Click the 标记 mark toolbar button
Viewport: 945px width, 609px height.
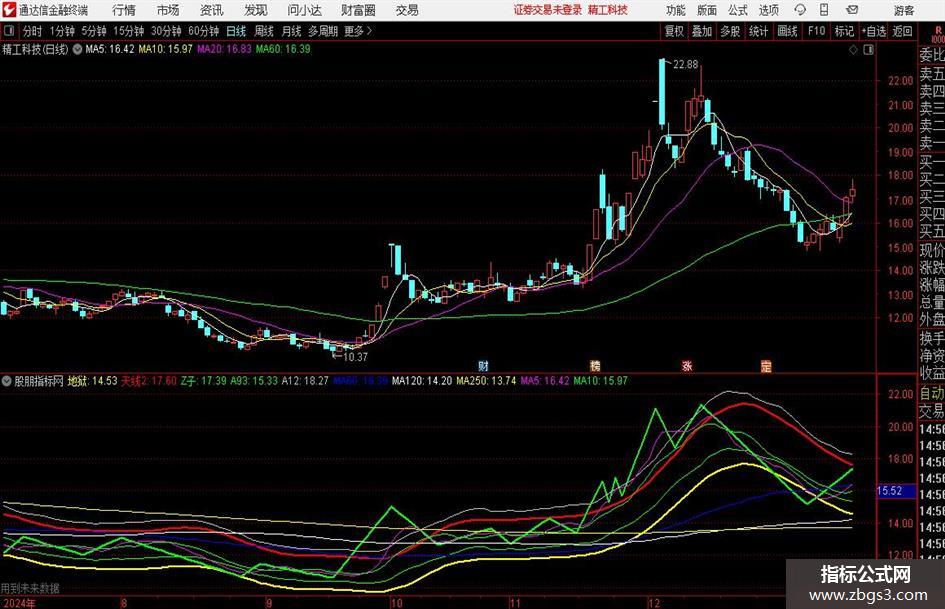(844, 31)
